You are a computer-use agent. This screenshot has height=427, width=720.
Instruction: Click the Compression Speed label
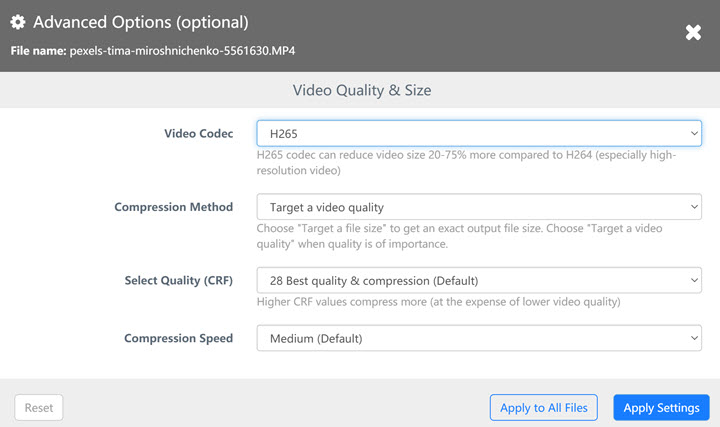[178, 339]
